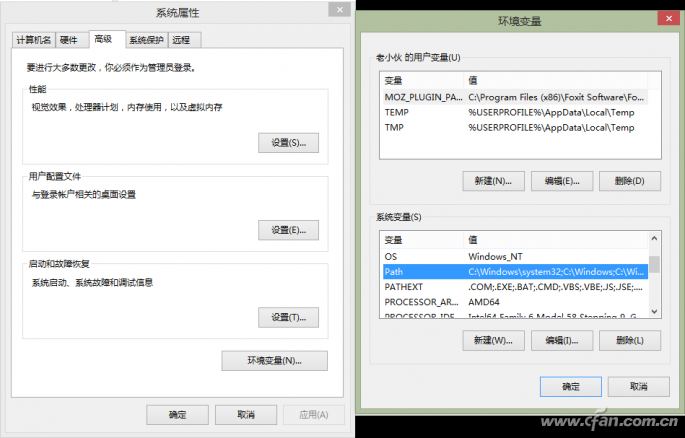Click the 环境变量(N)... button
The height and width of the screenshot is (438, 685).
(274, 361)
